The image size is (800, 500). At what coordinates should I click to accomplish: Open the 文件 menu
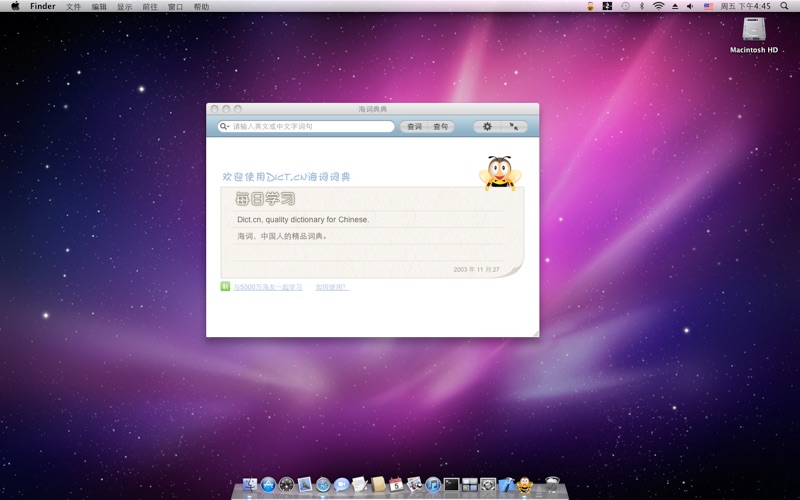pos(74,6)
